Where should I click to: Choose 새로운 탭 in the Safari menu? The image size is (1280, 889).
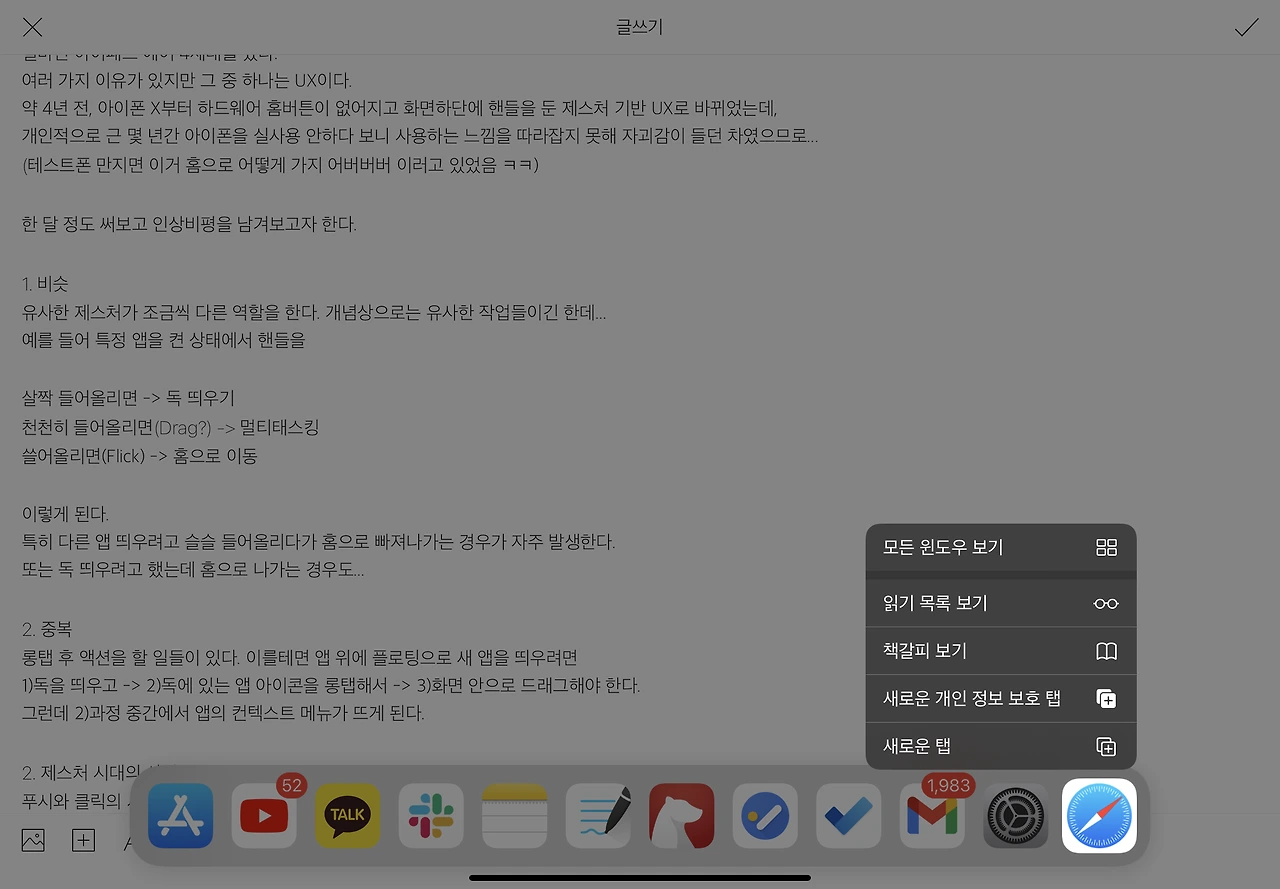1001,746
